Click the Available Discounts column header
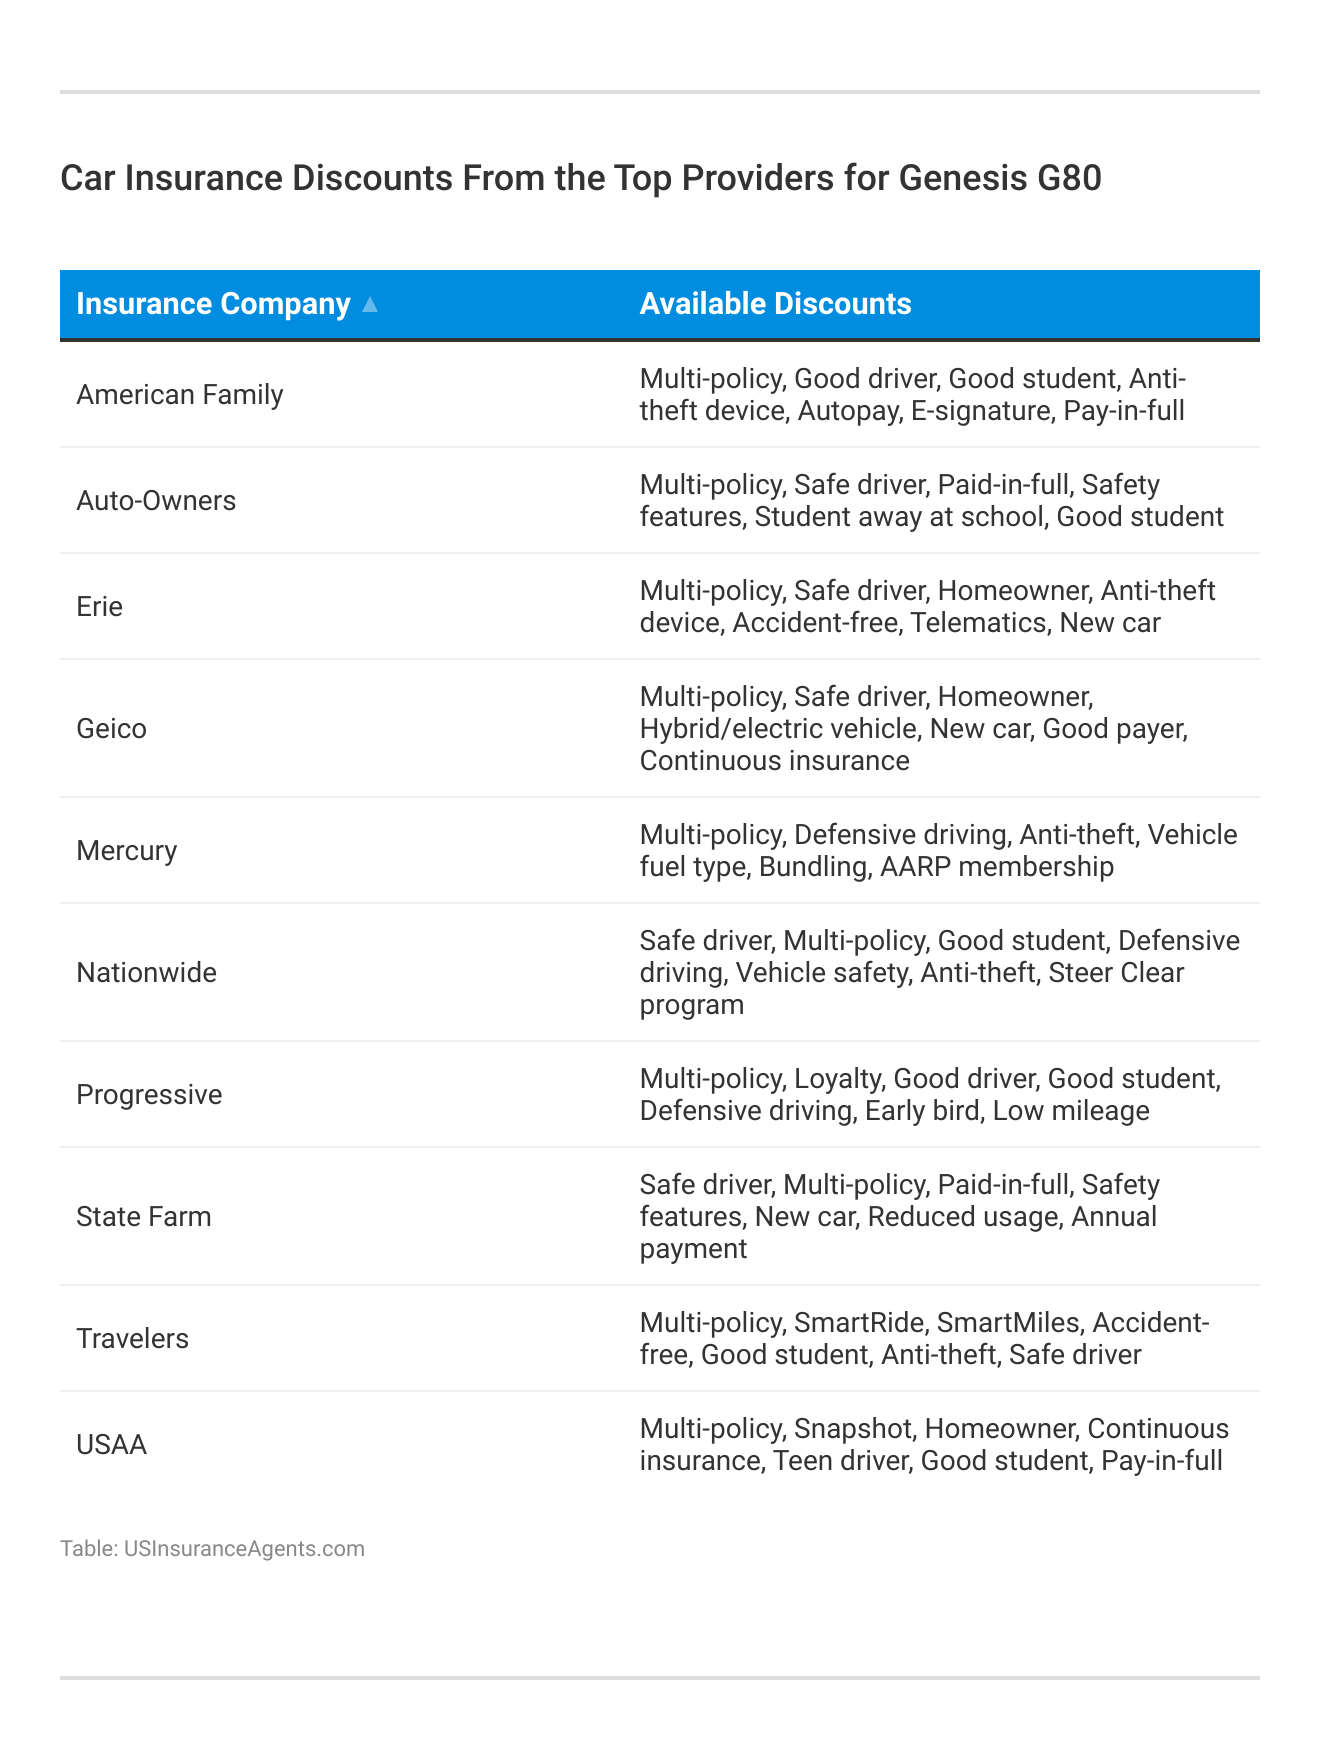Viewport: 1320px width, 1754px height. pos(775,304)
